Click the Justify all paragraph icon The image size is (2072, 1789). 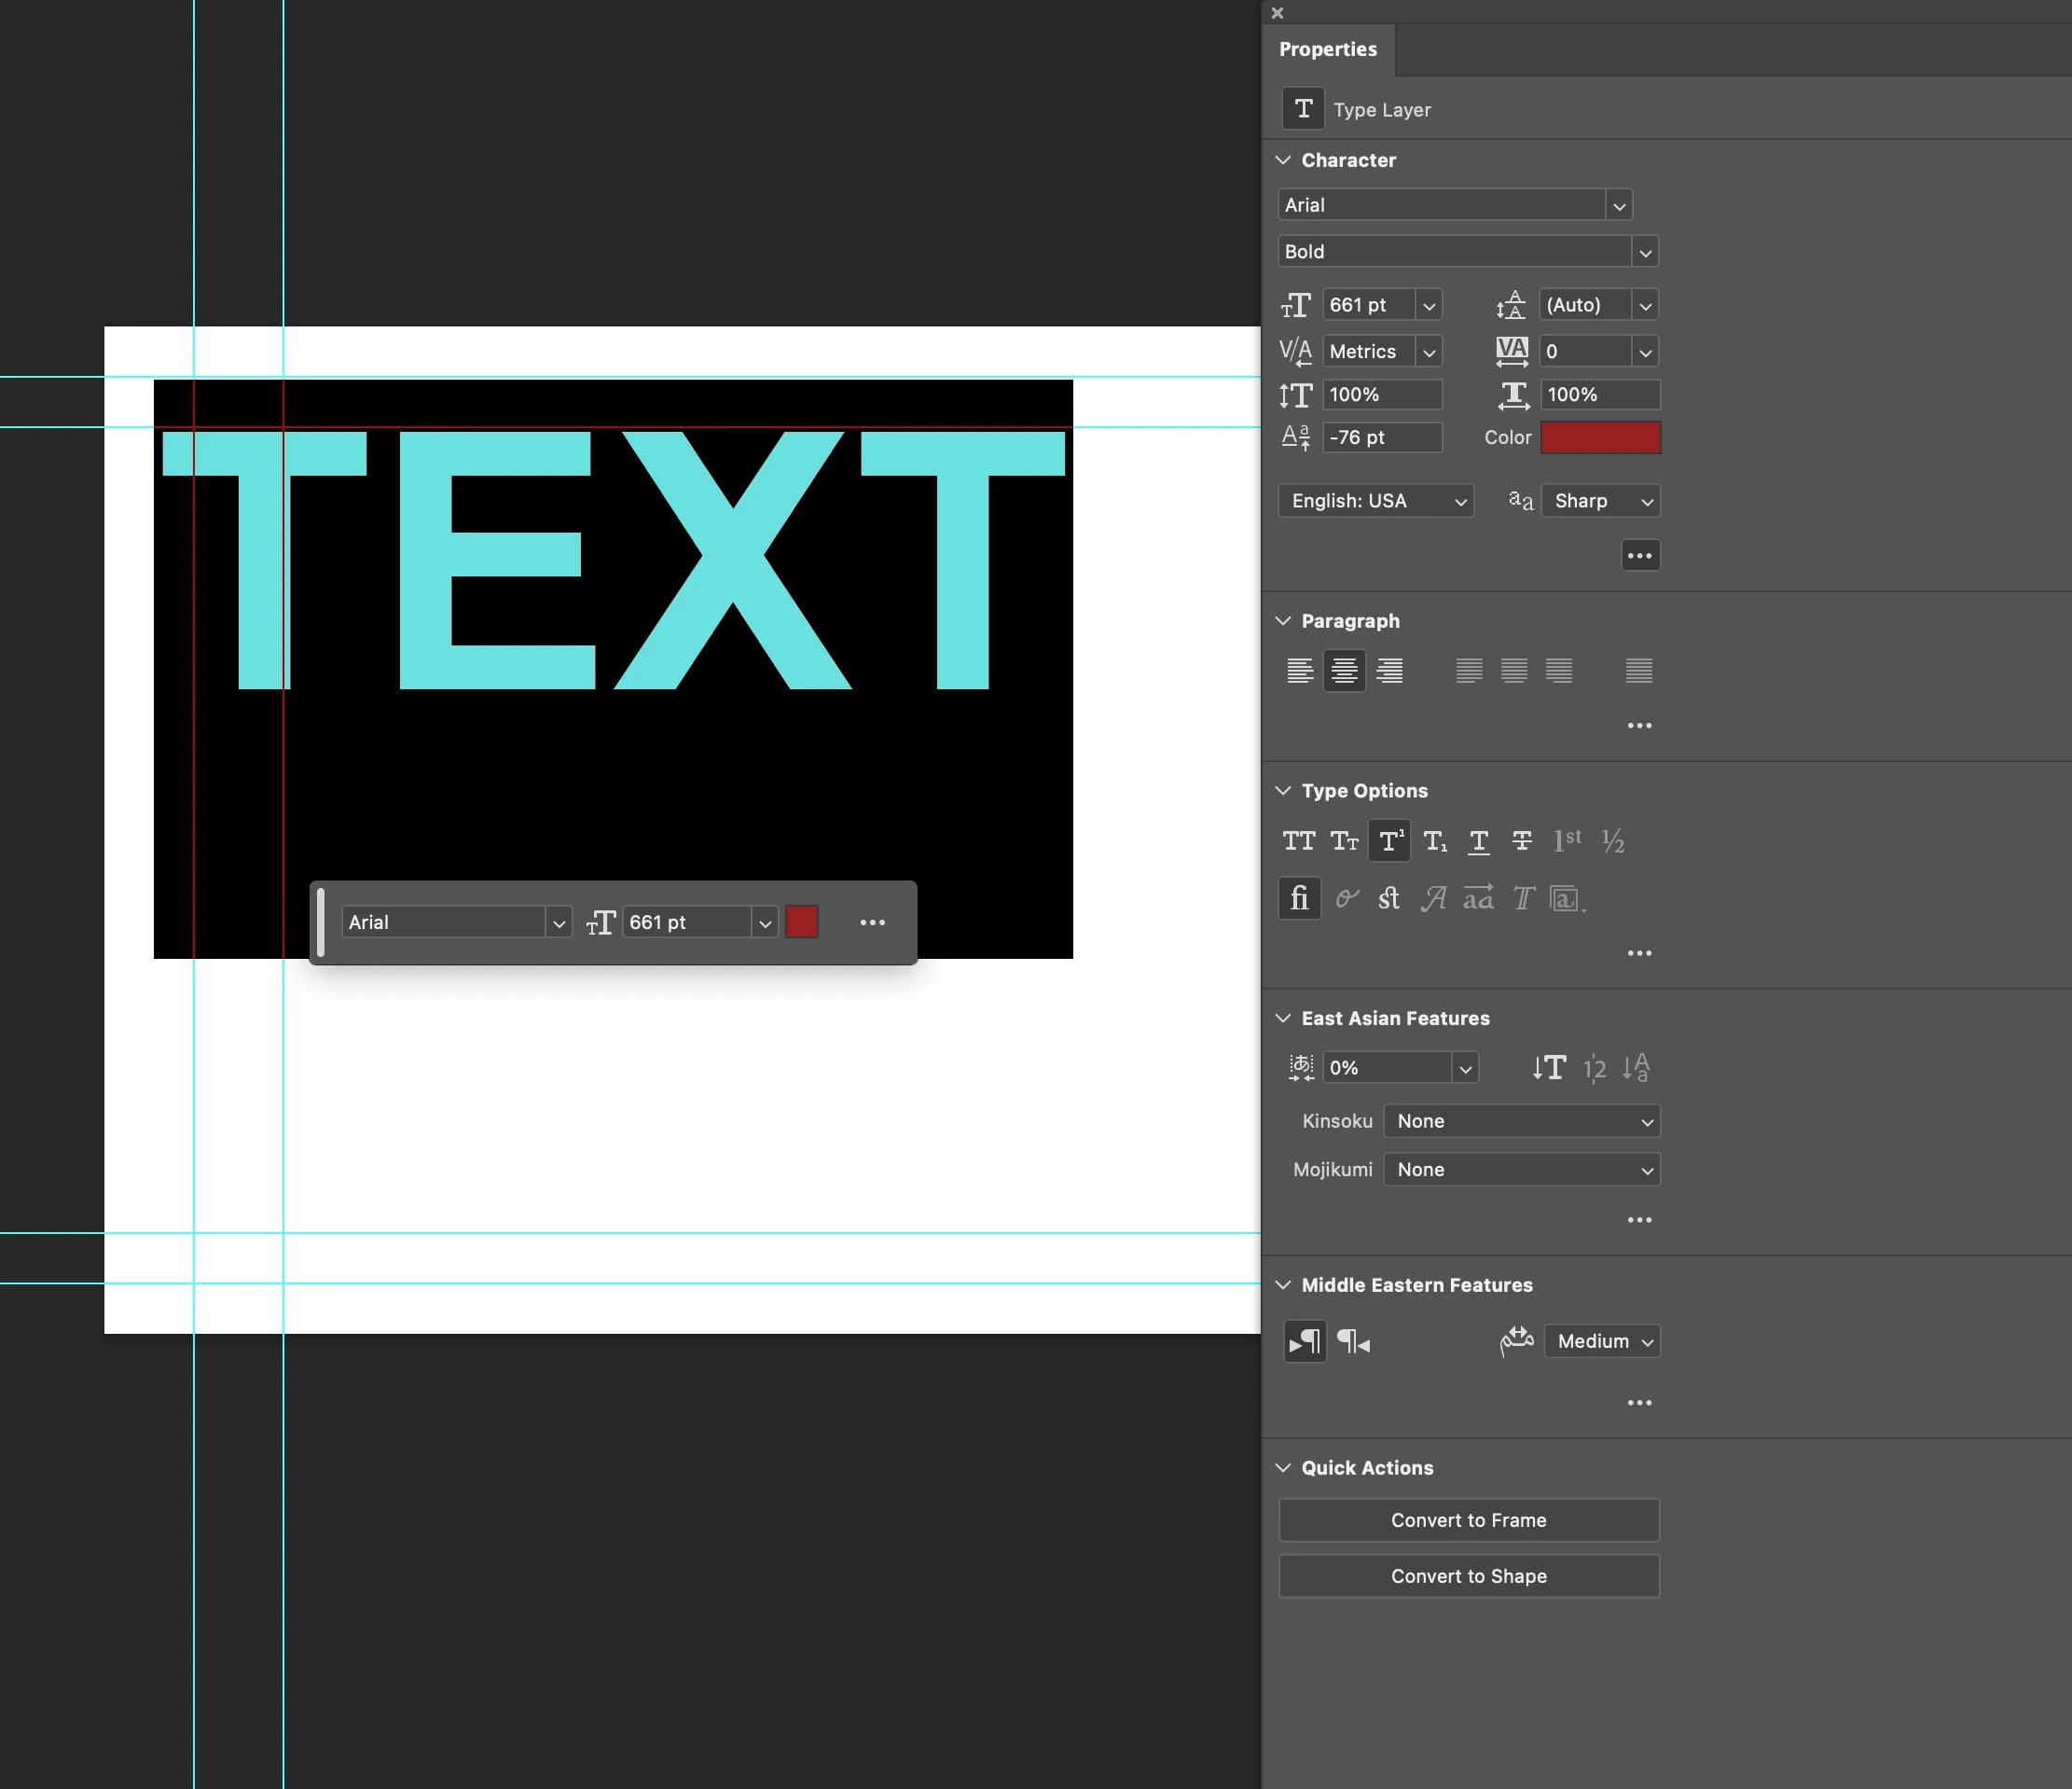tap(1639, 671)
